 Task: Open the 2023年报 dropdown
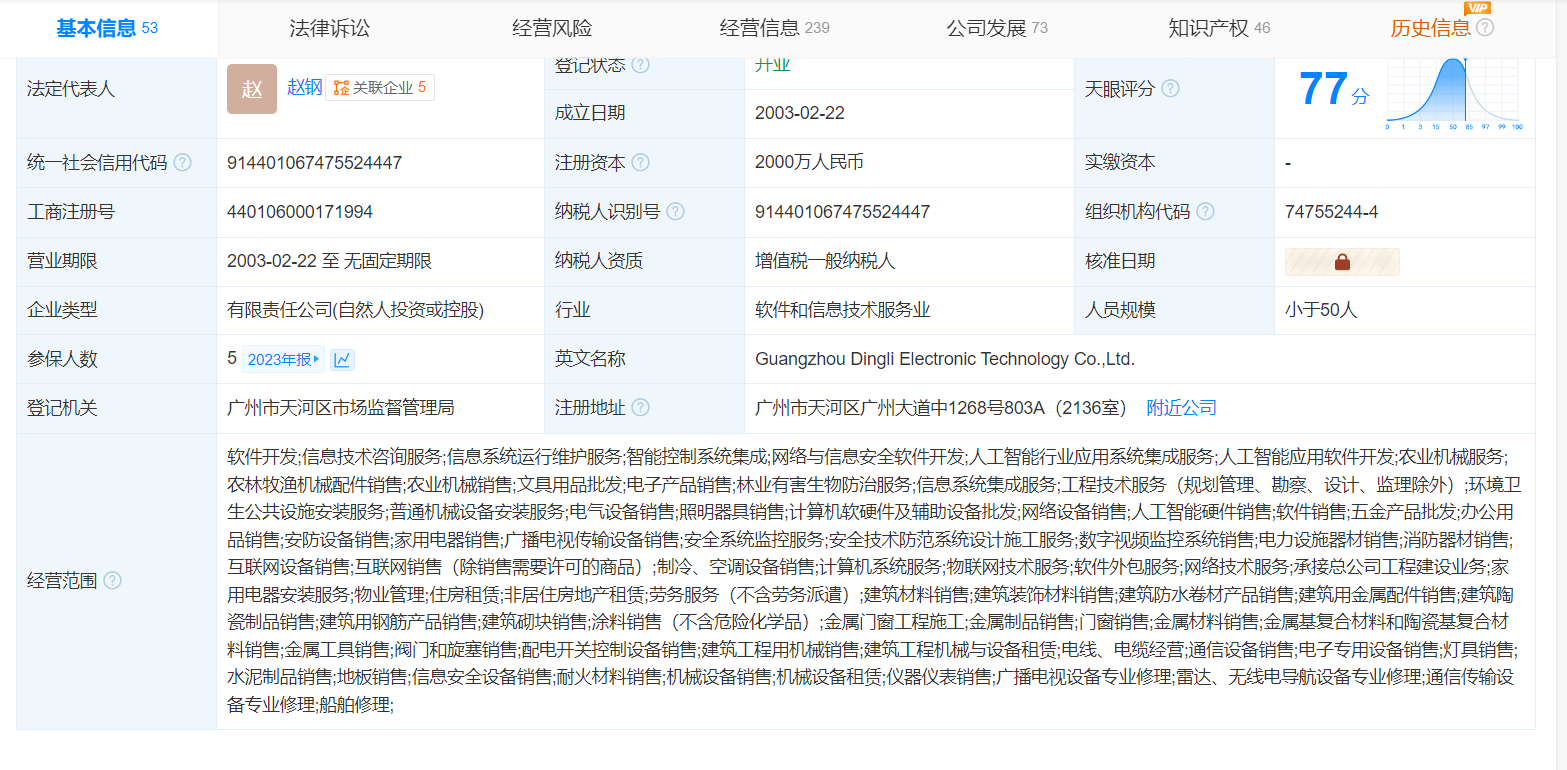click(284, 360)
